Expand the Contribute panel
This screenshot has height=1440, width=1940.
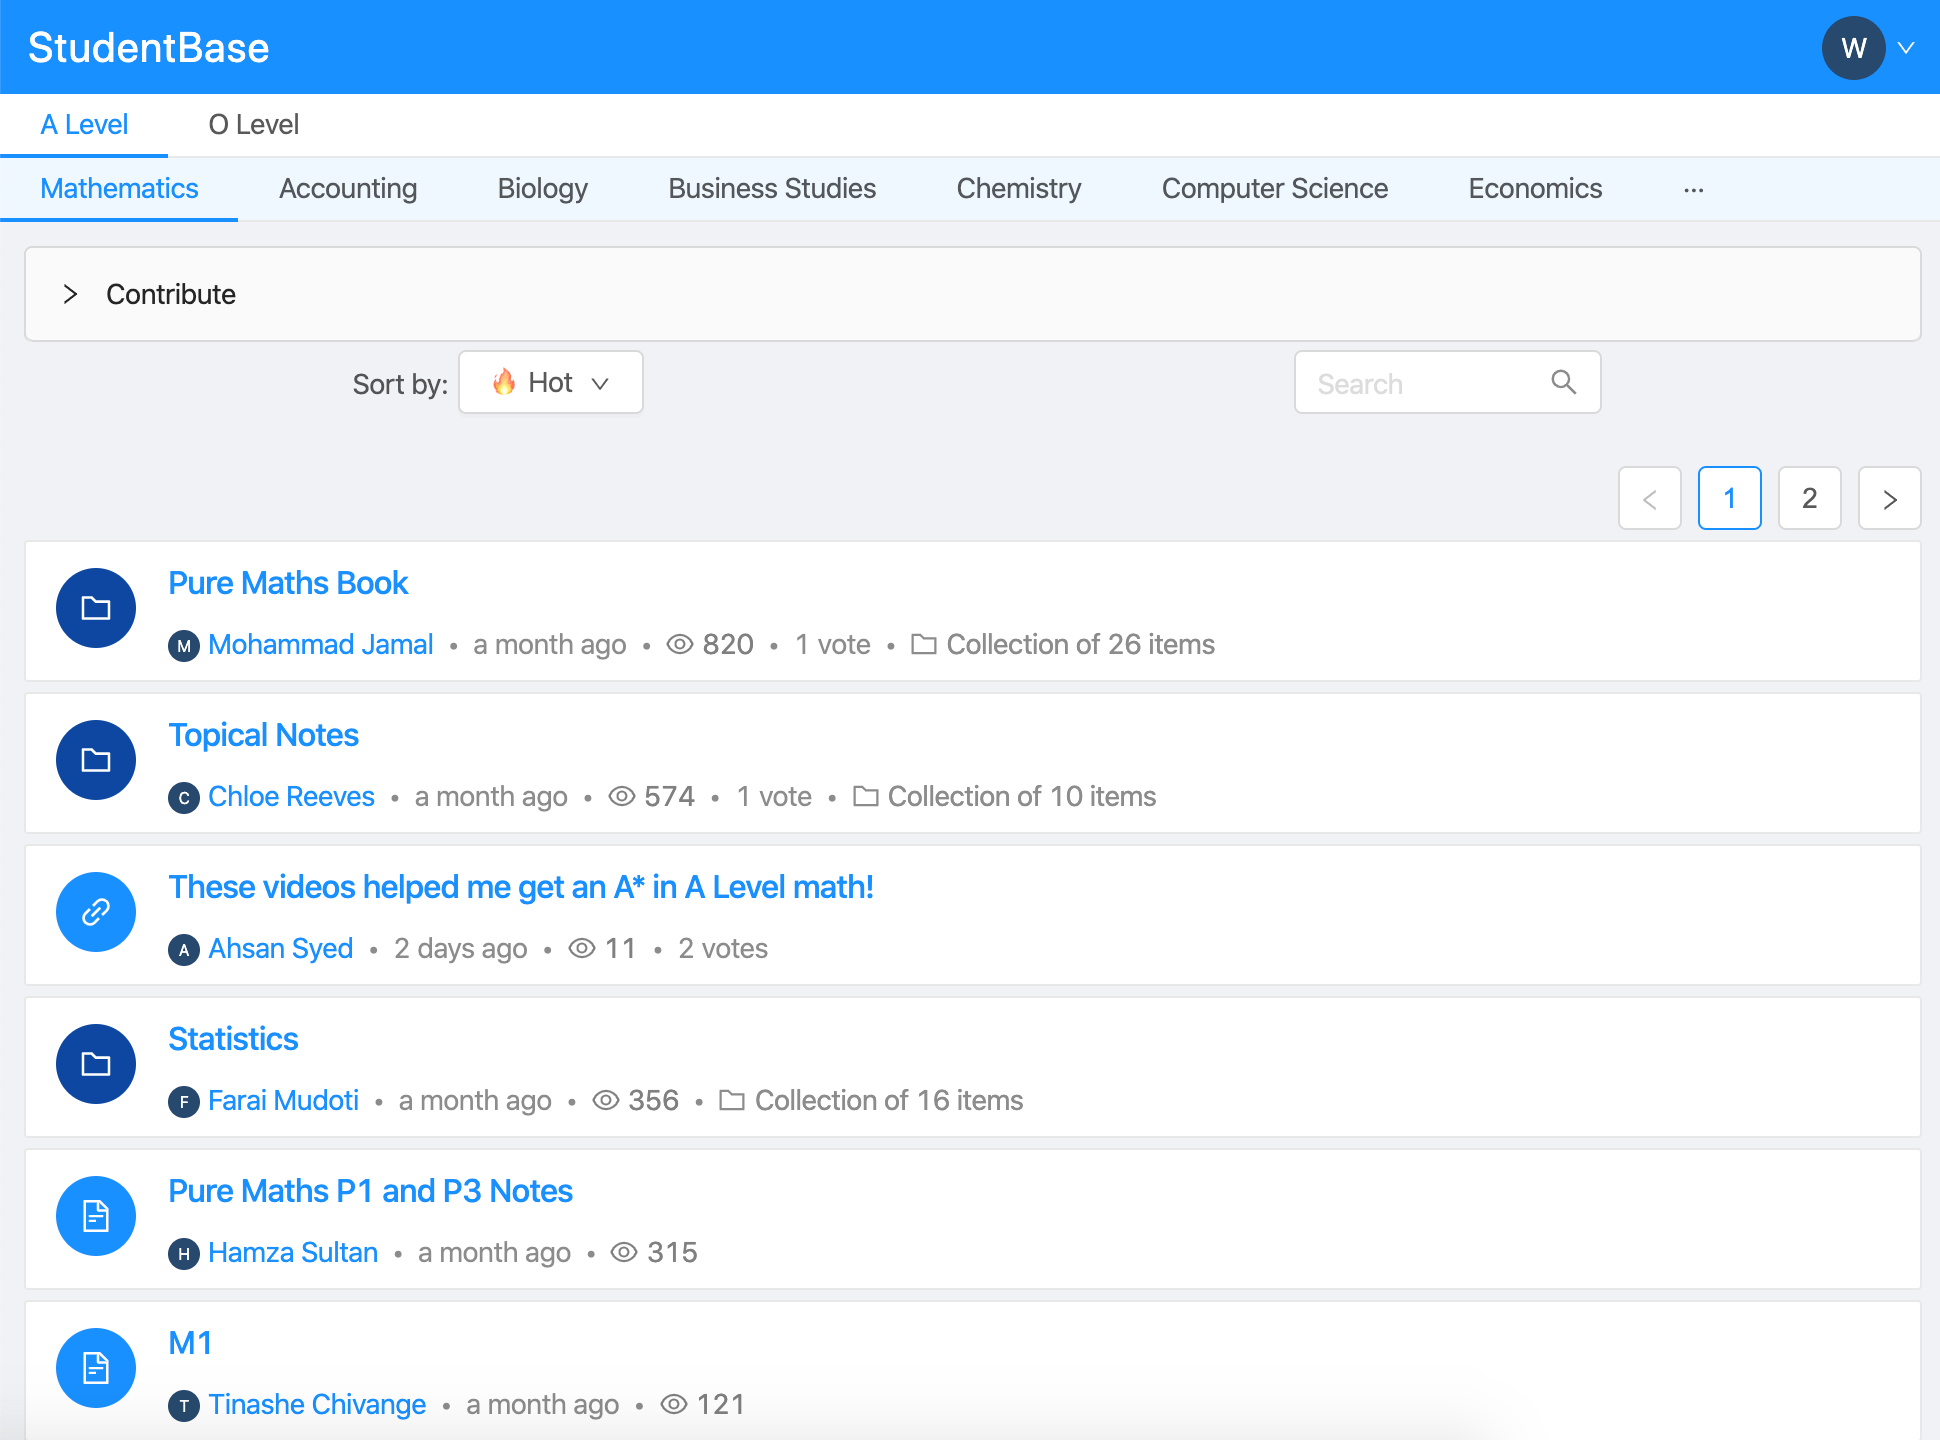pyautogui.click(x=70, y=294)
